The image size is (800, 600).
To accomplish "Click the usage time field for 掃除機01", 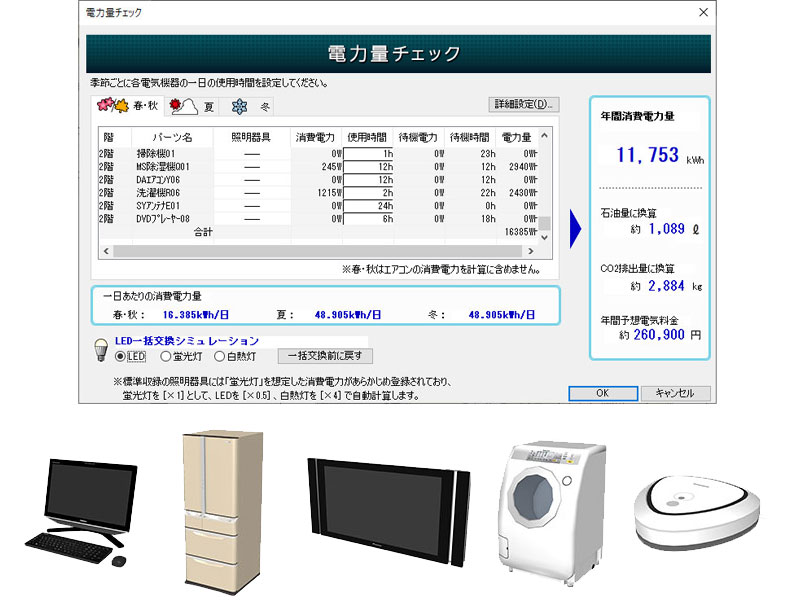I will coord(370,151).
